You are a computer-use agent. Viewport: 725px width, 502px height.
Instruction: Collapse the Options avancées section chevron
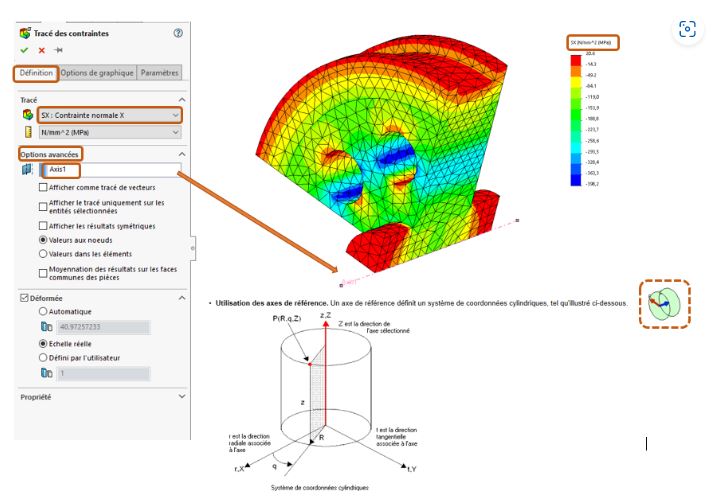point(182,154)
